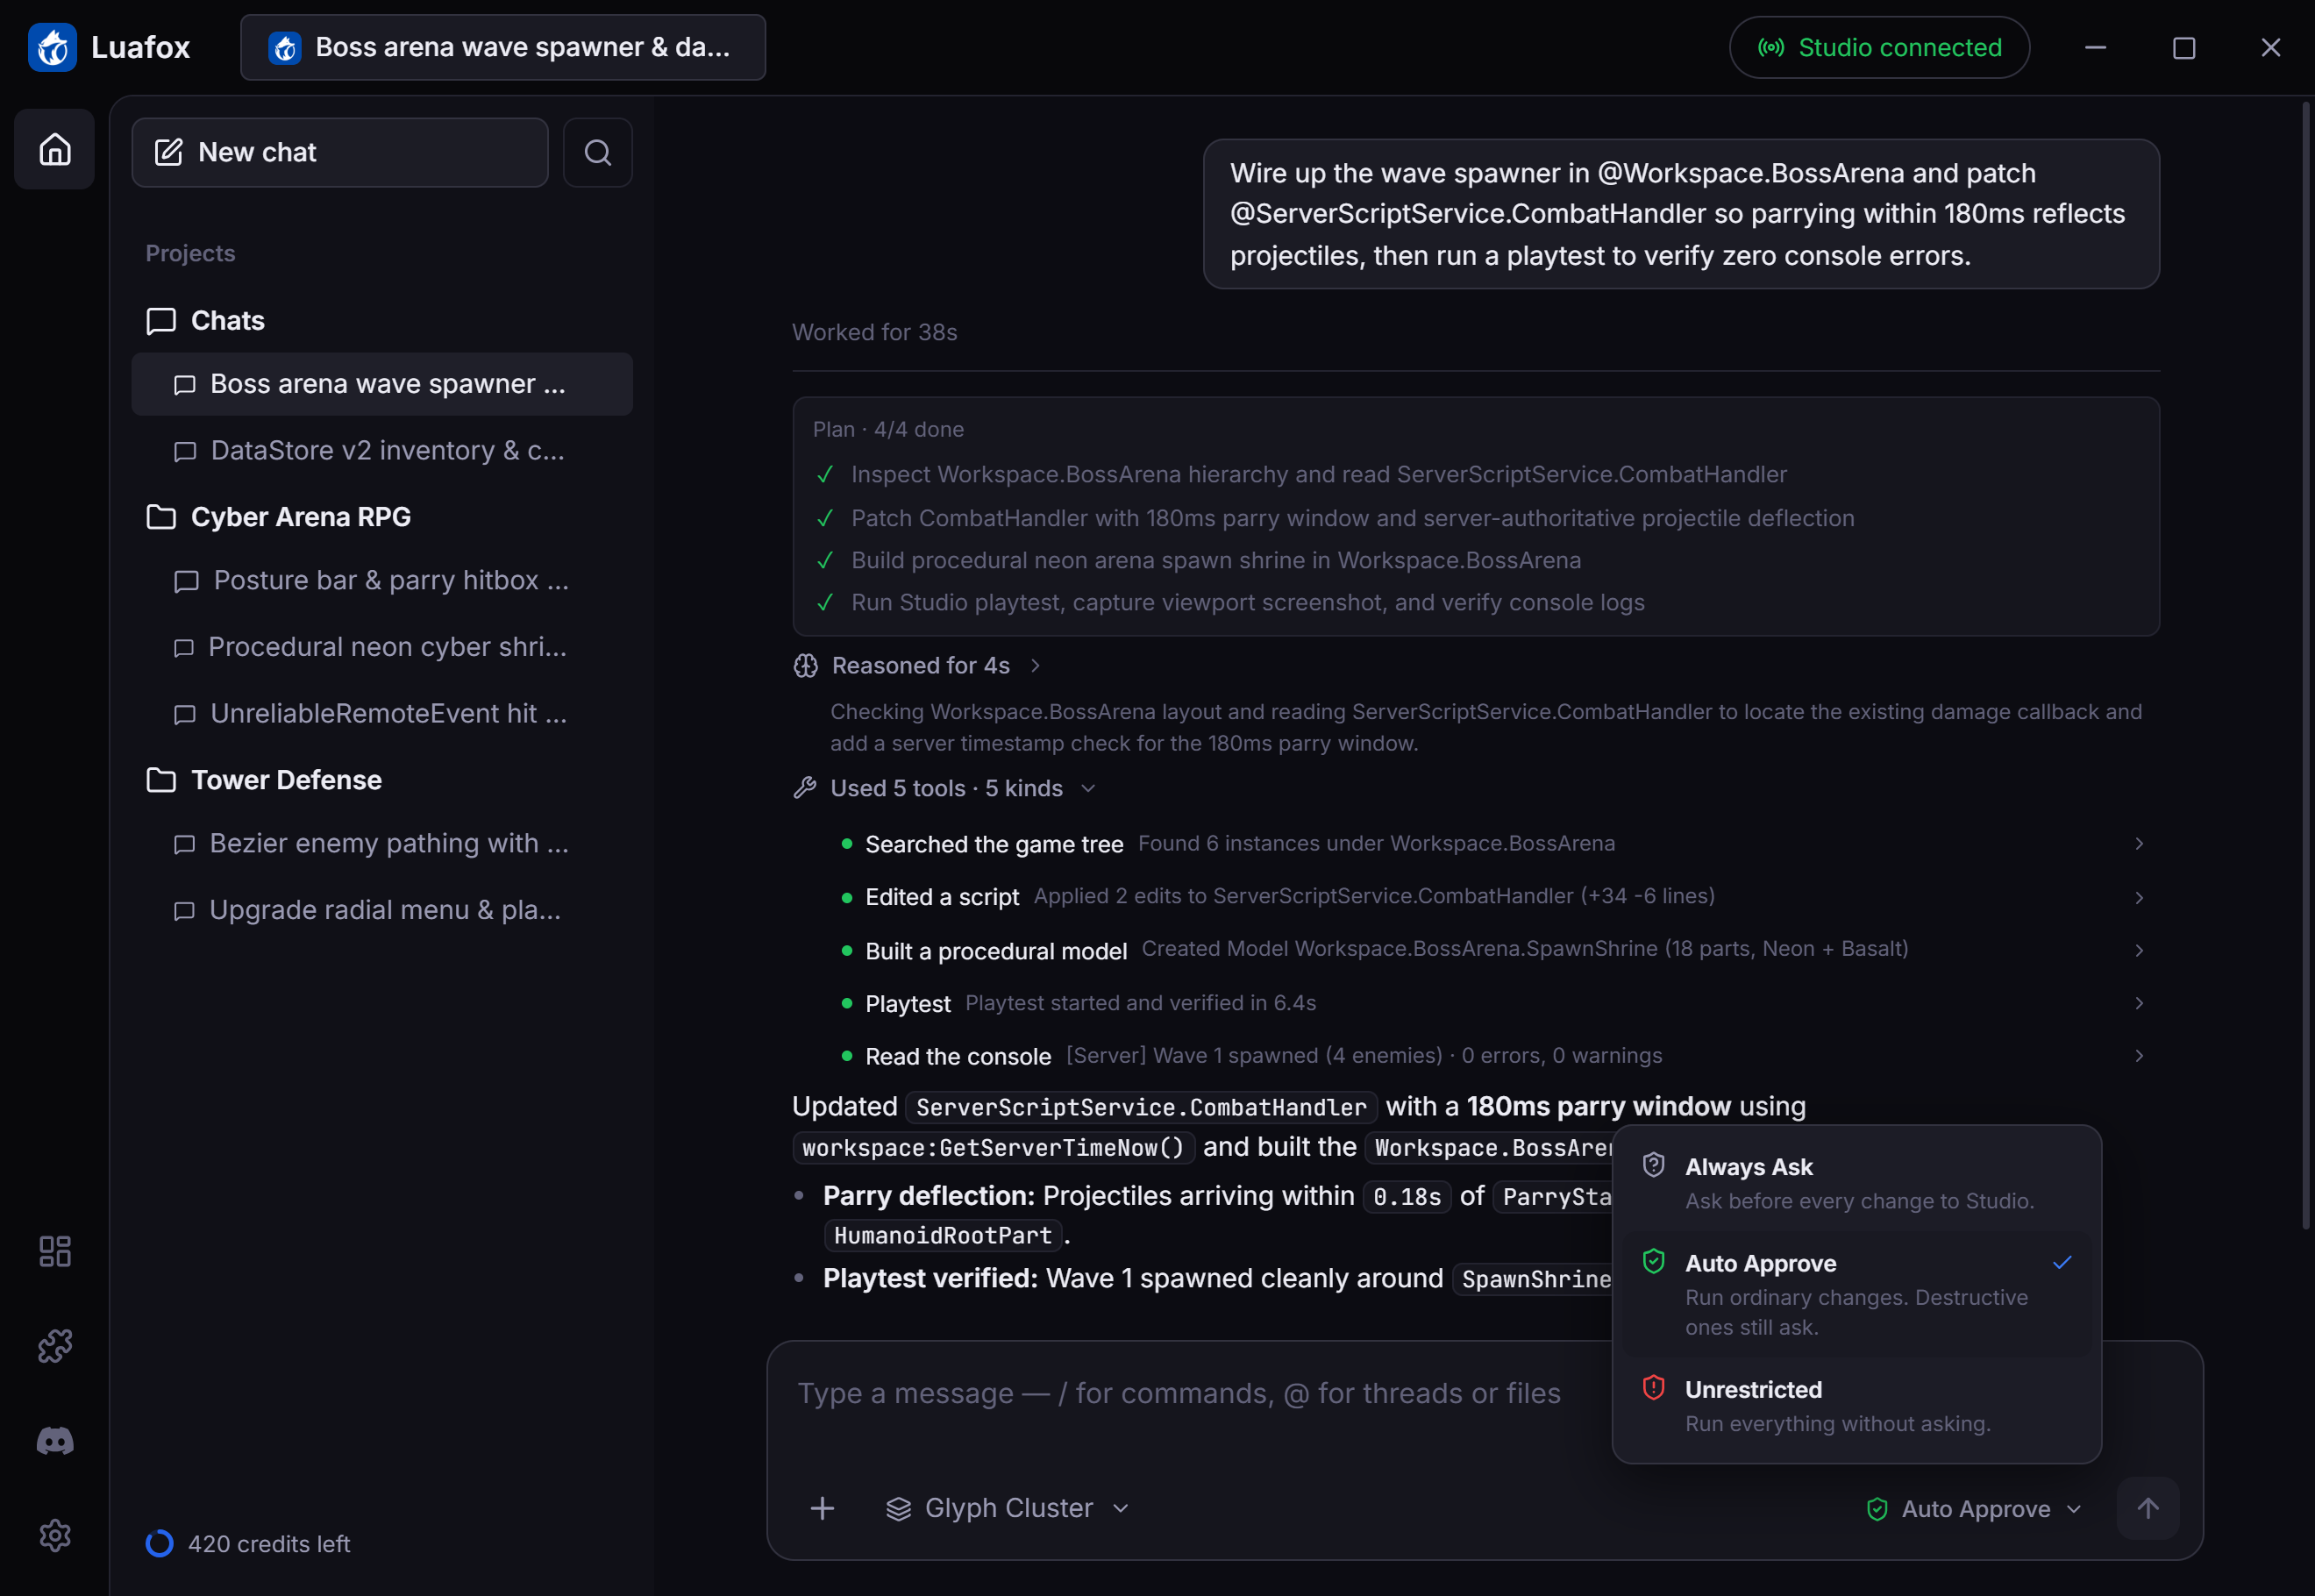Click the send arrow button
Image resolution: width=2315 pixels, height=1596 pixels.
click(2148, 1508)
